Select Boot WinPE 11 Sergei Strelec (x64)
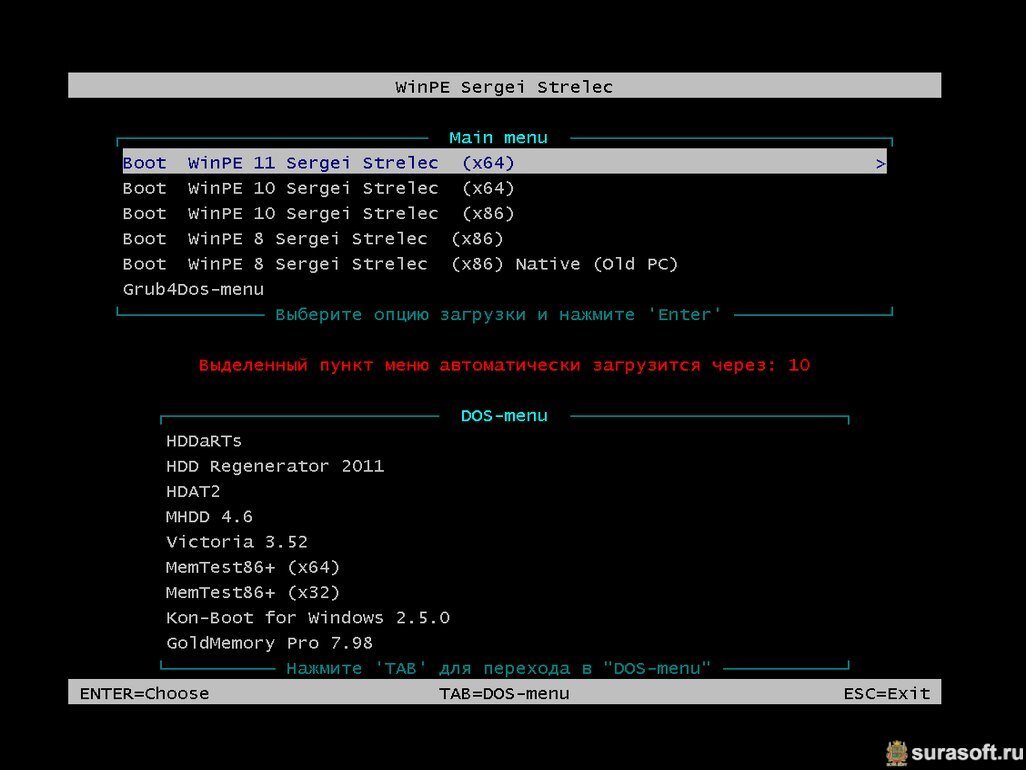The height and width of the screenshot is (770, 1026). (x=504, y=162)
